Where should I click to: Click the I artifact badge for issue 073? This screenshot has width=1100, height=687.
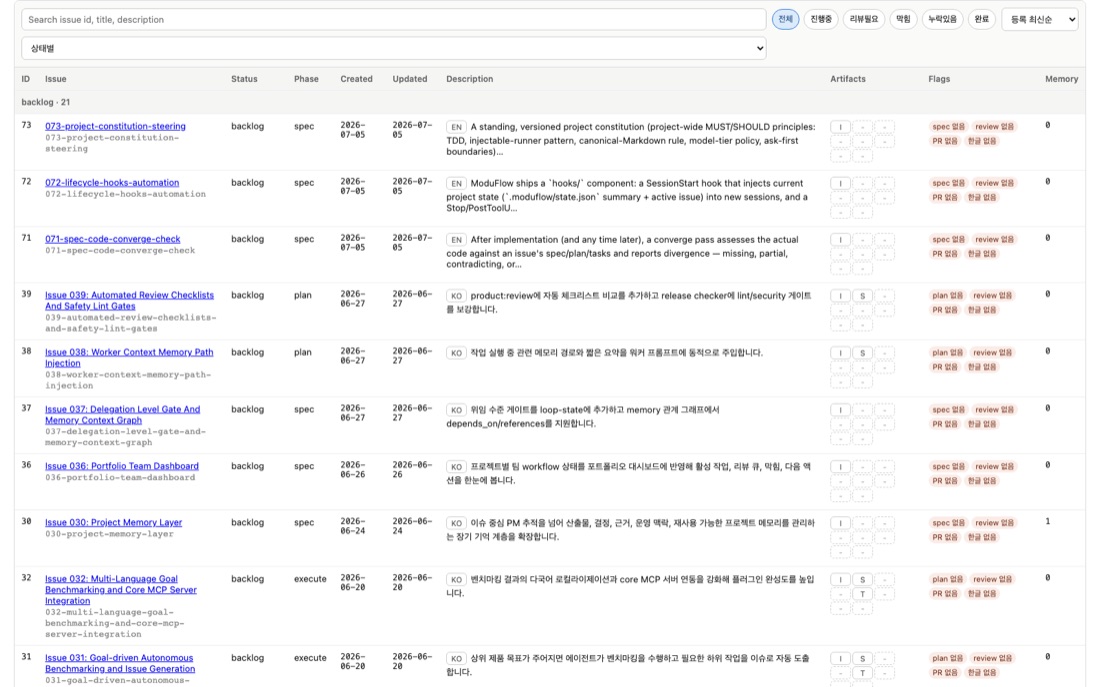[840, 127]
